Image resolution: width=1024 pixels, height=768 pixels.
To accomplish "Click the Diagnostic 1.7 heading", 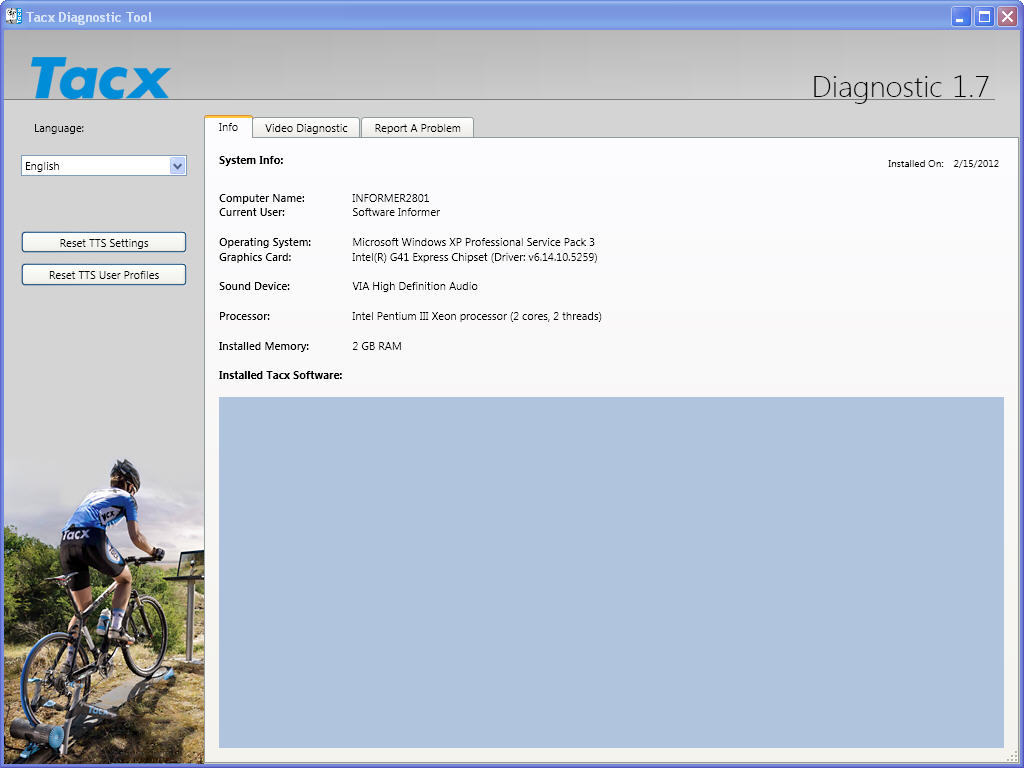I will [x=901, y=87].
